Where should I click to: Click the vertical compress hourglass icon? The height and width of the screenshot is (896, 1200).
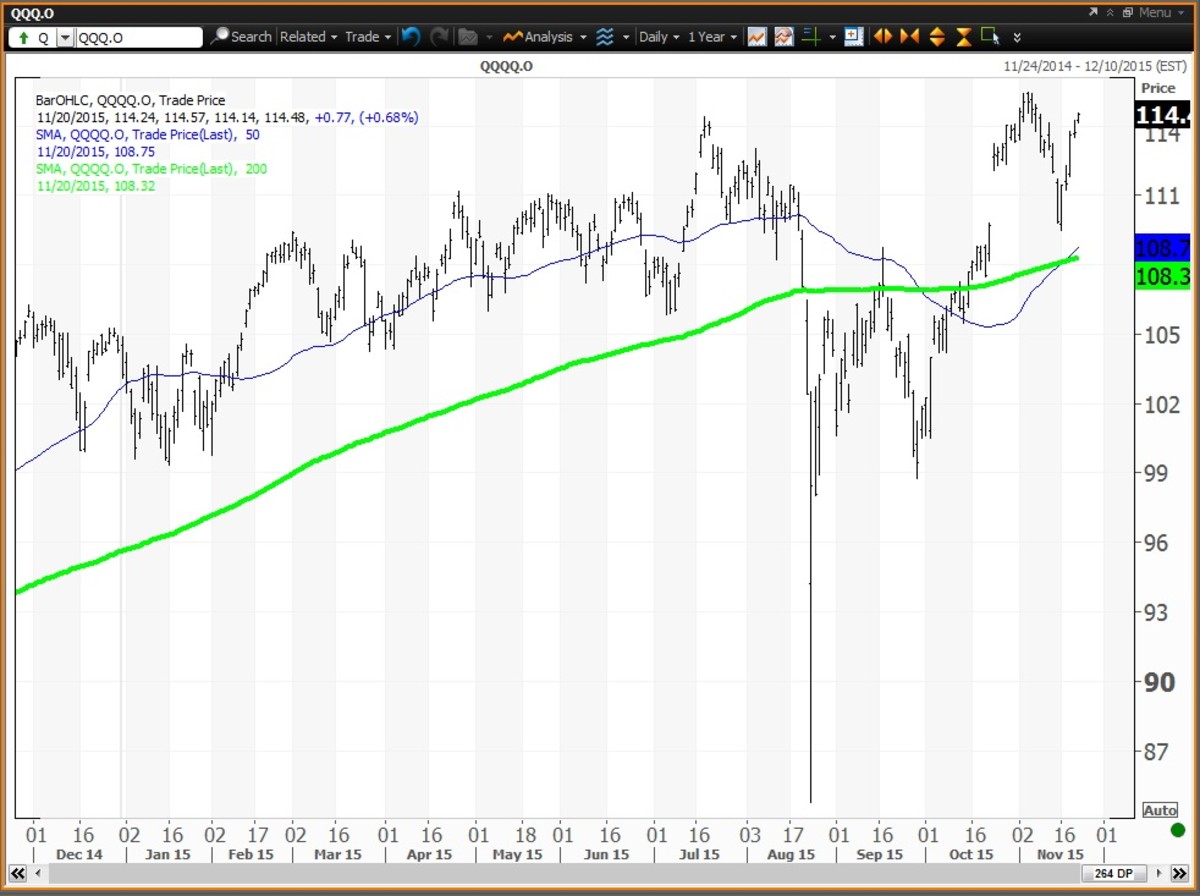point(963,37)
